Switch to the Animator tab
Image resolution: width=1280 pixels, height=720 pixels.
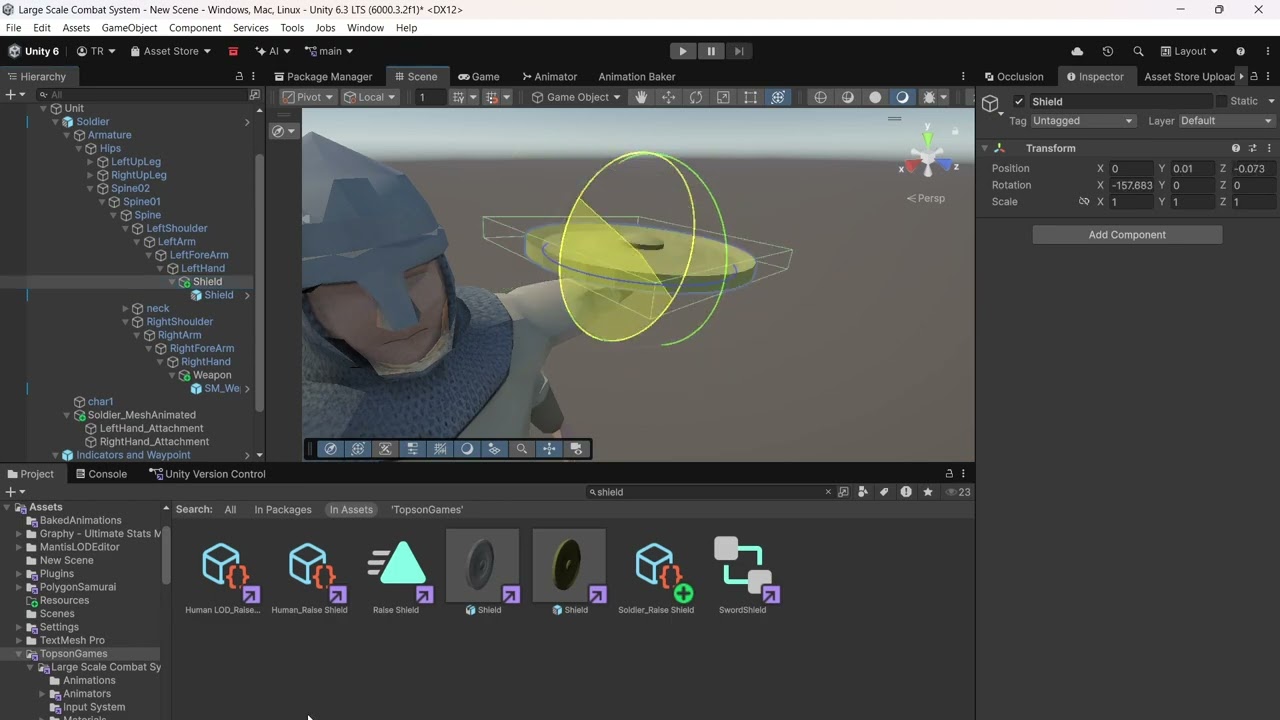(549, 76)
